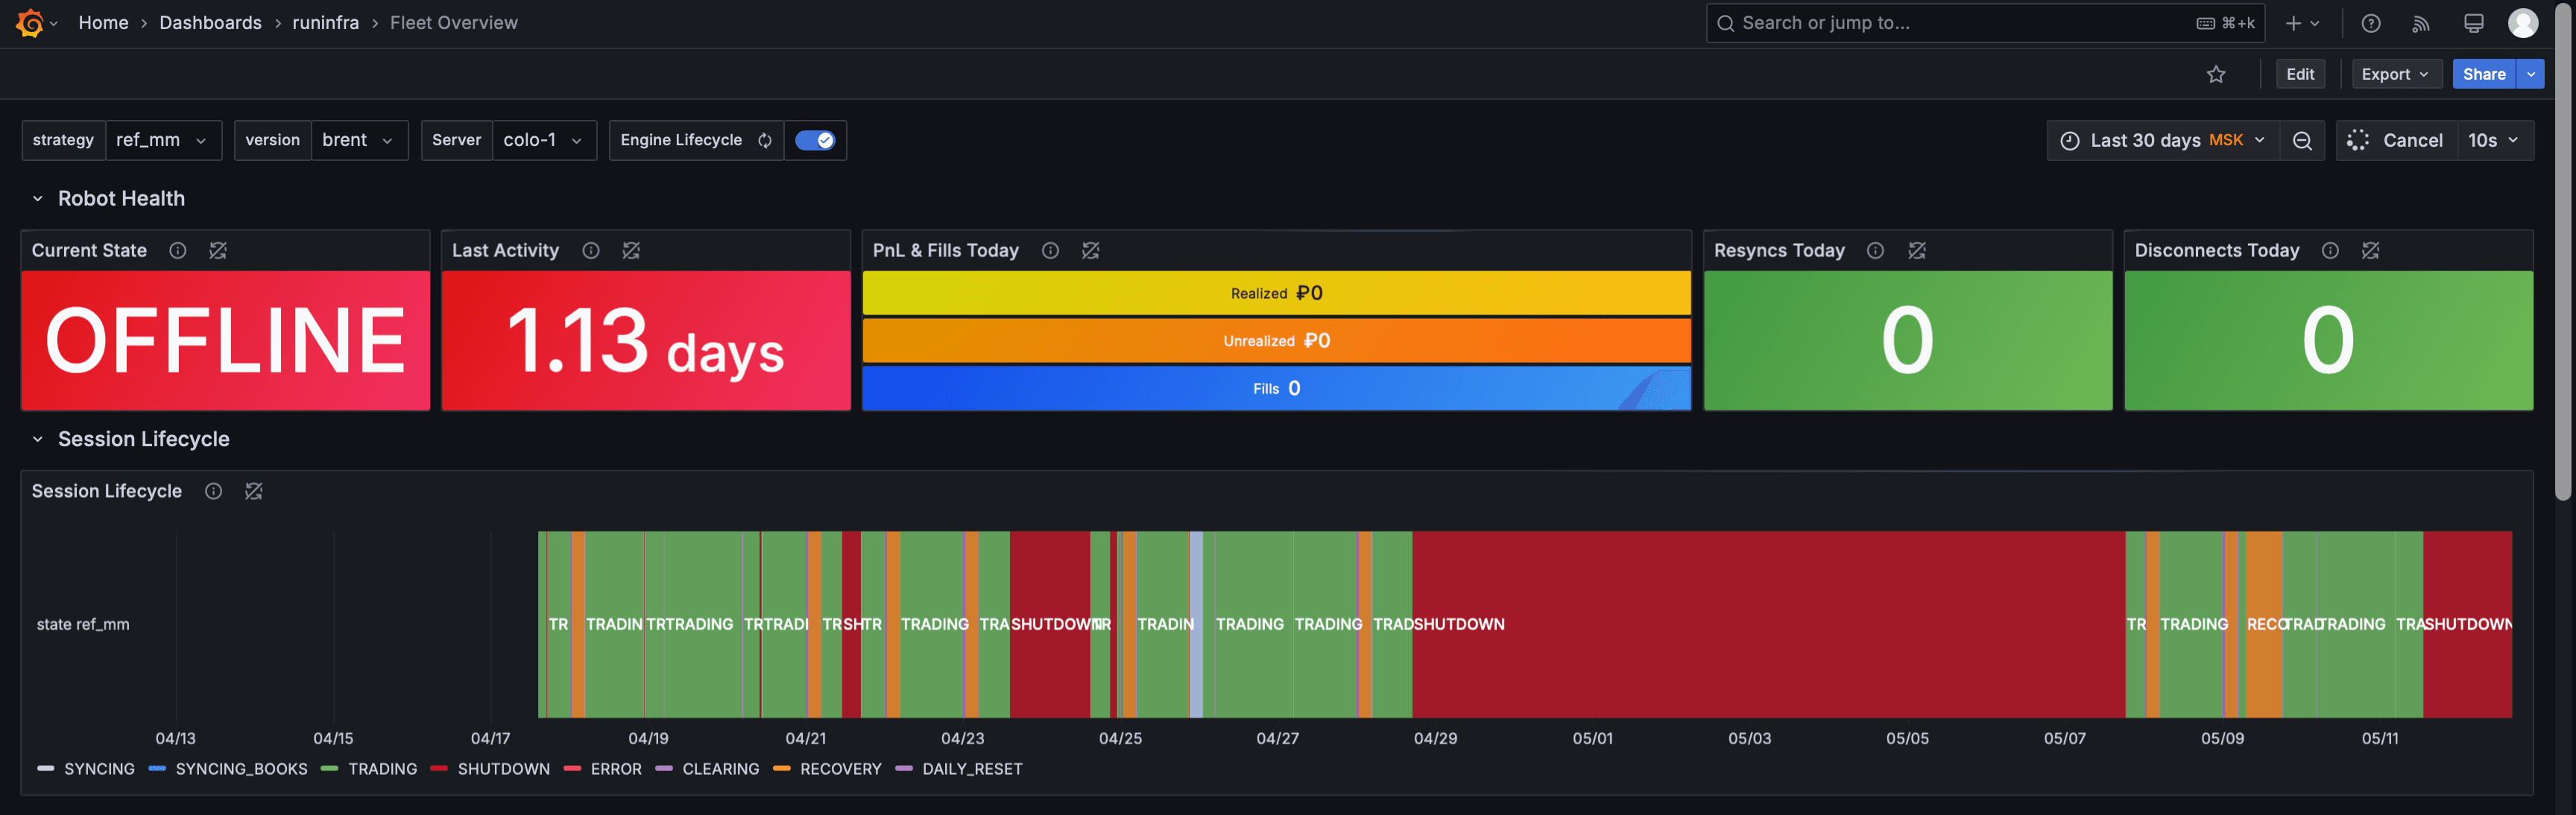Open the Last 30 days time picker

click(x=2163, y=141)
